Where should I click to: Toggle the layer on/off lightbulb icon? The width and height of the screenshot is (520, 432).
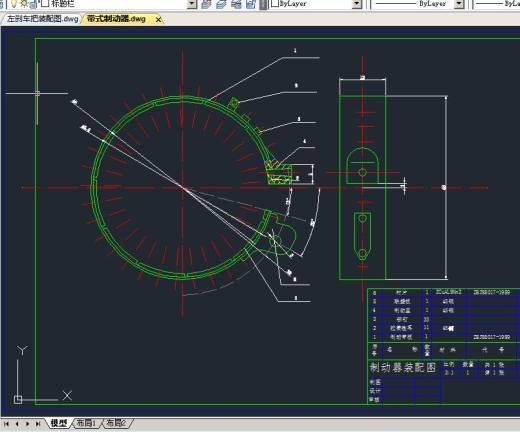point(14,4)
